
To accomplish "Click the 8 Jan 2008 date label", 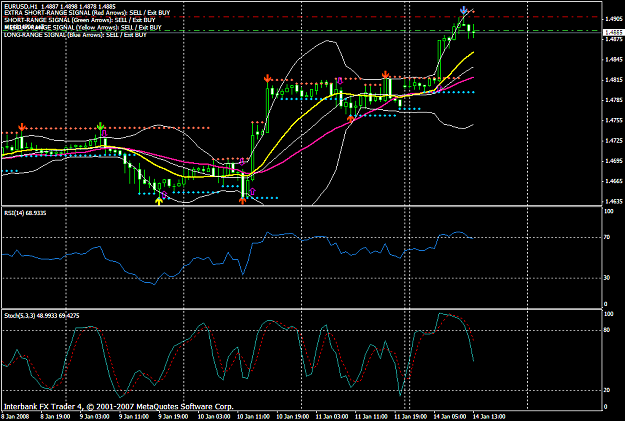I will click(15, 417).
